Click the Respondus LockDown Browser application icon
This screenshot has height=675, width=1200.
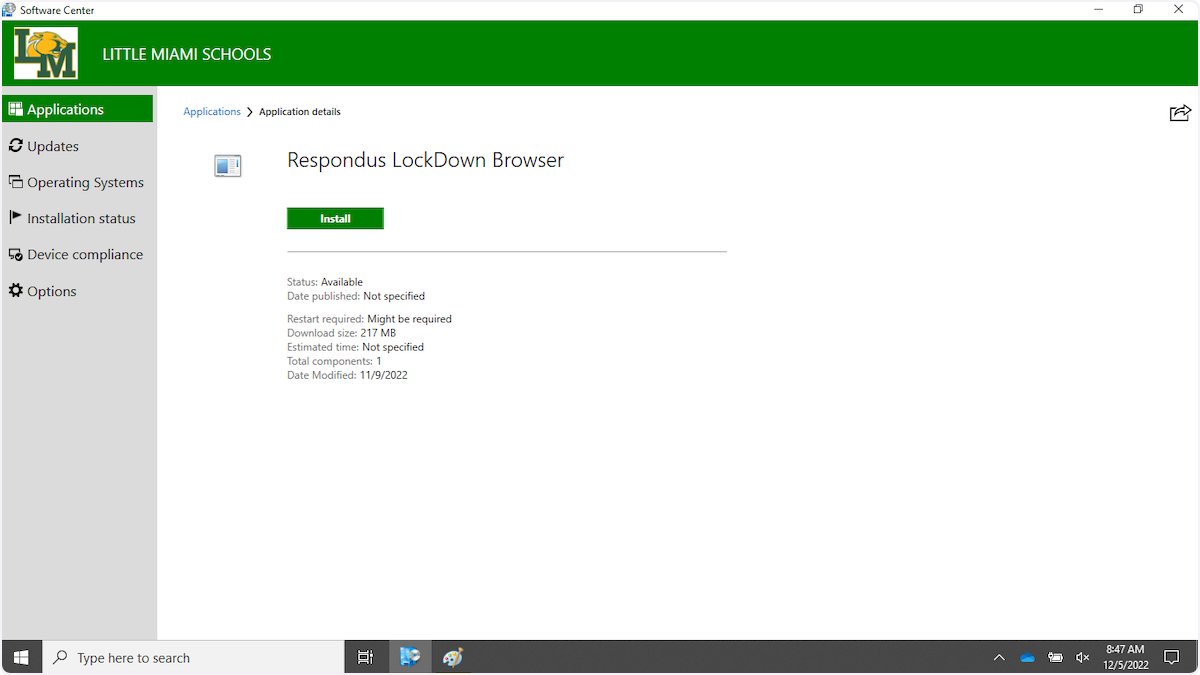[228, 166]
